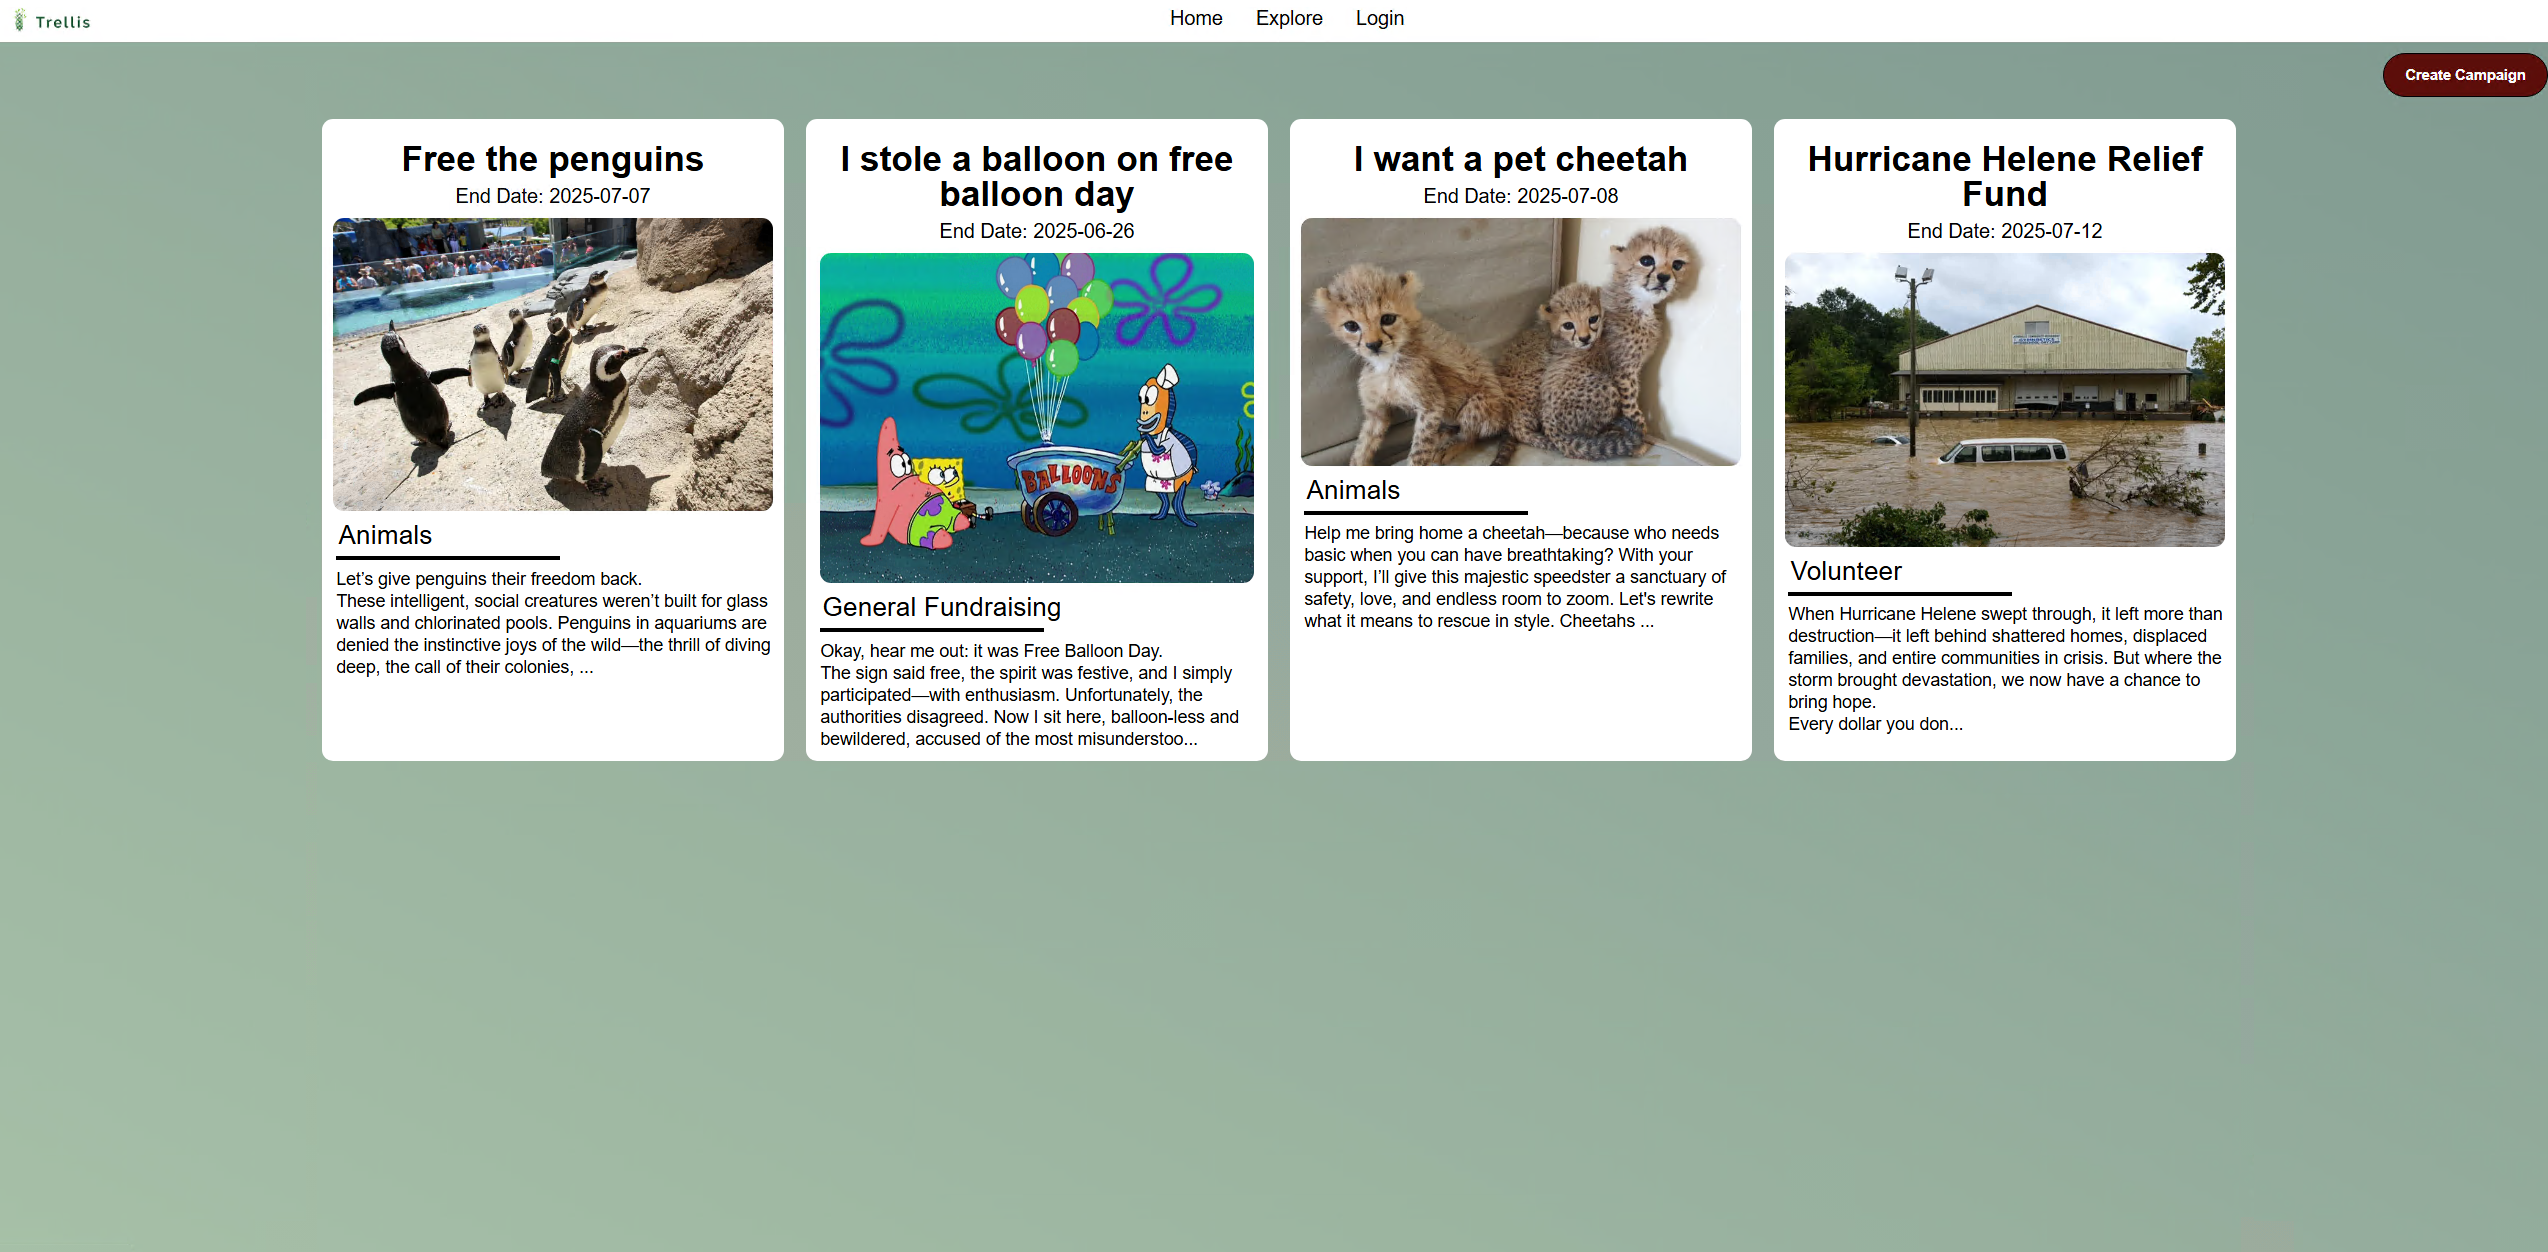Open the penguins photo thumbnail
2548x1252 pixels.
553,364
